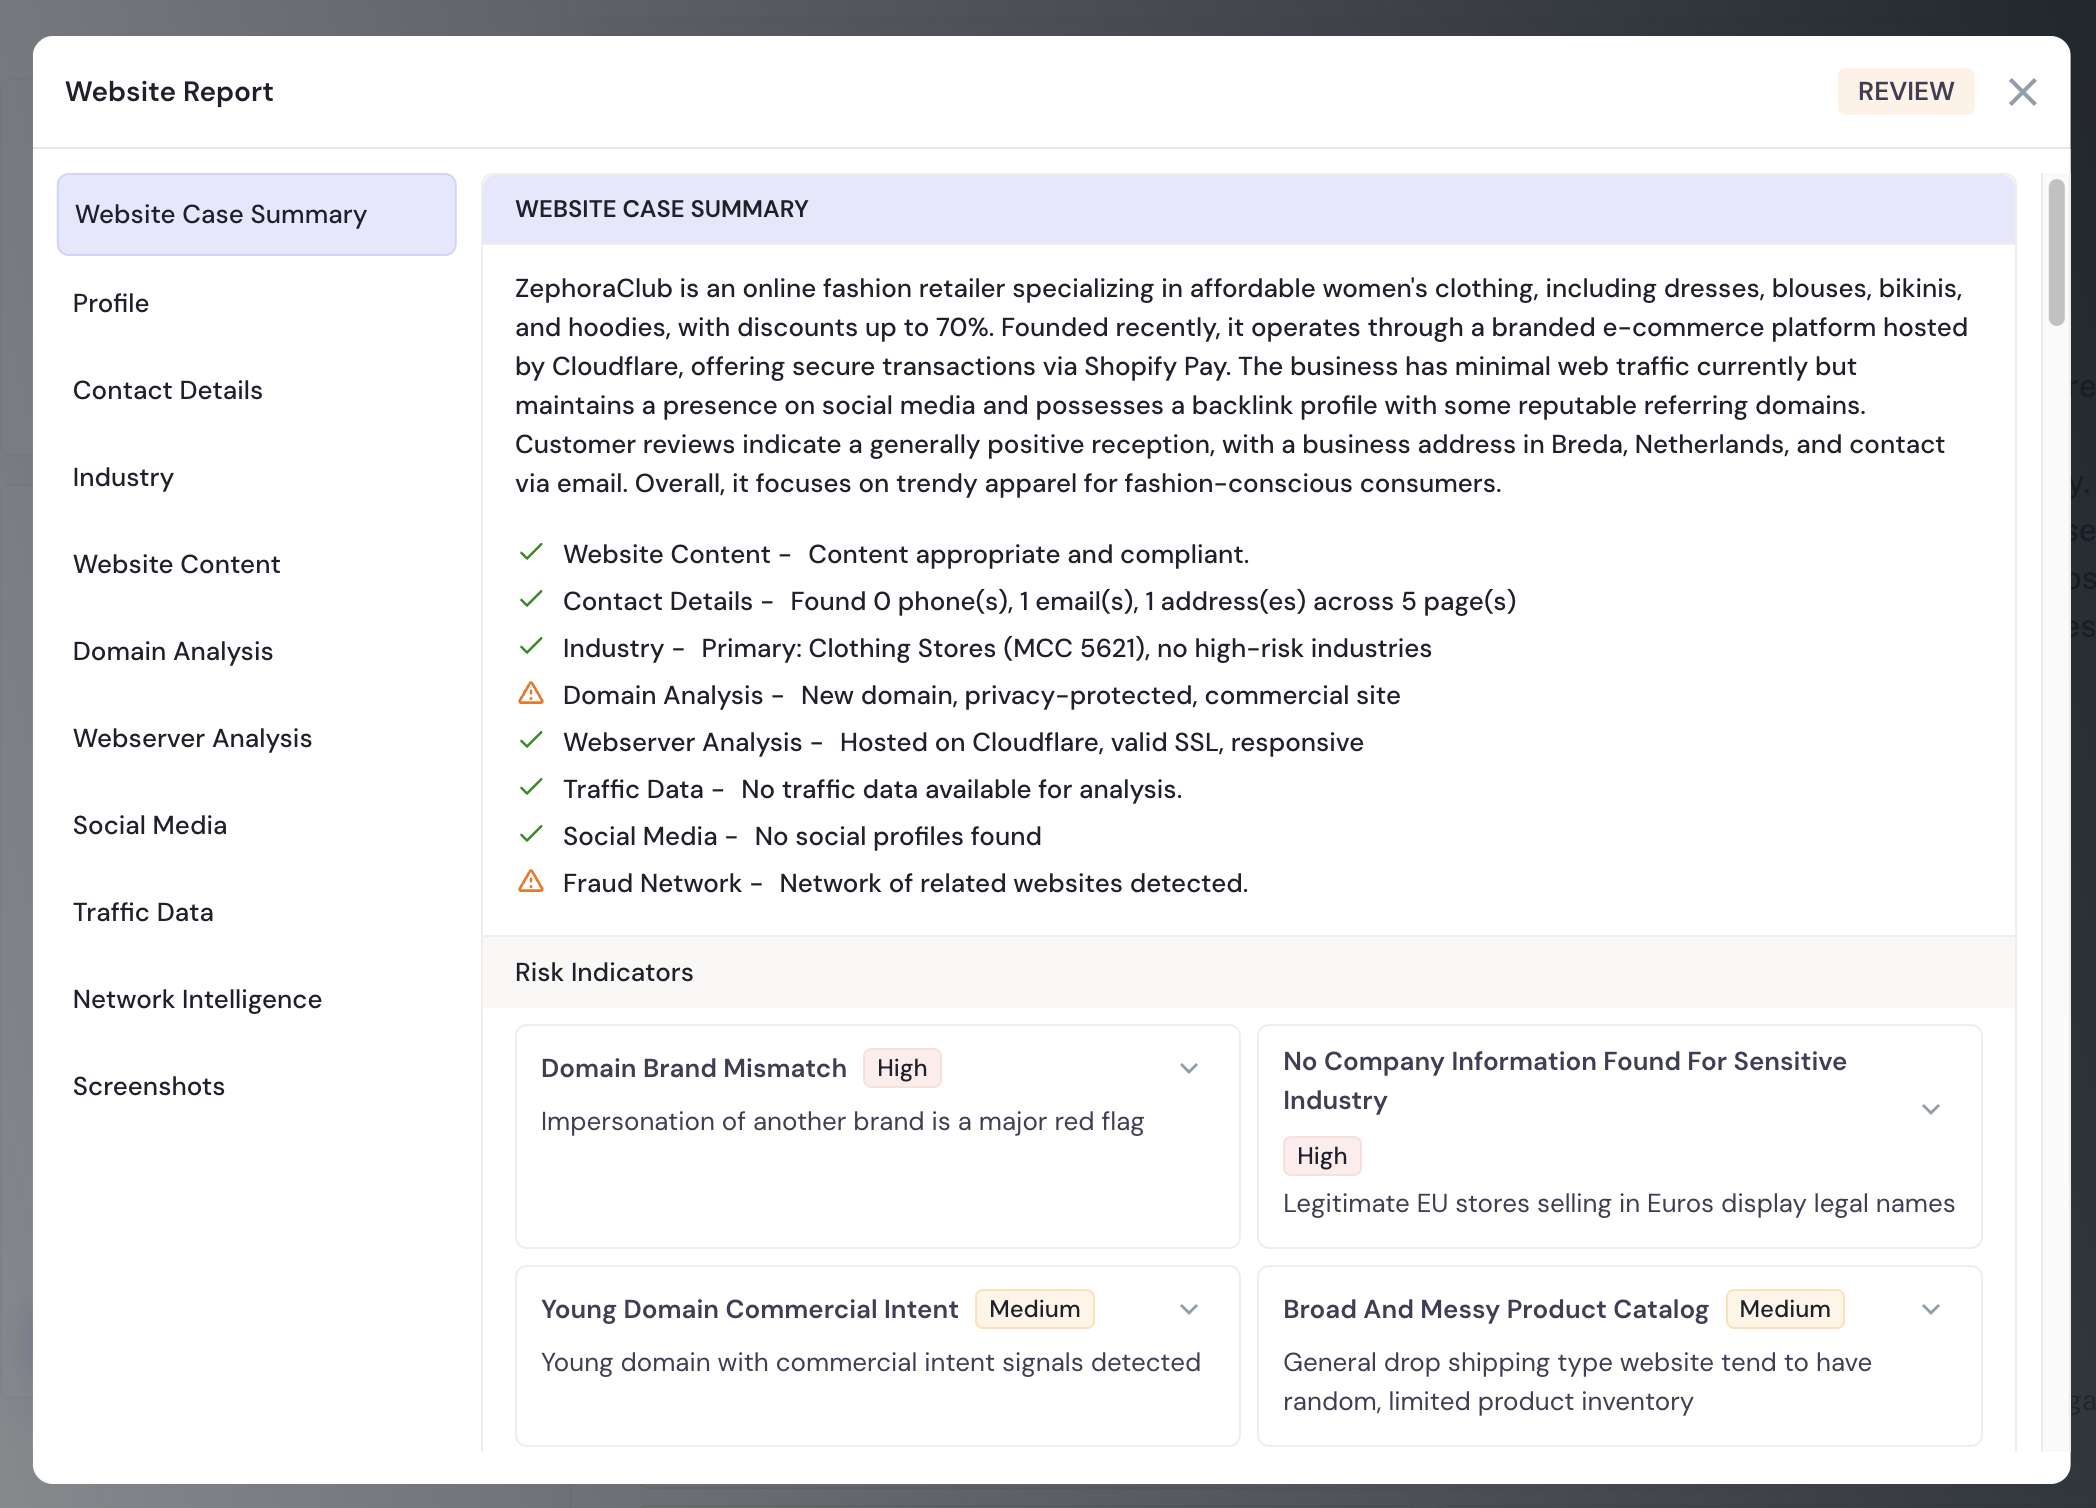Image resolution: width=2096 pixels, height=1508 pixels.
Task: Click the checkmark icon beside Industry summary line
Action: (531, 647)
